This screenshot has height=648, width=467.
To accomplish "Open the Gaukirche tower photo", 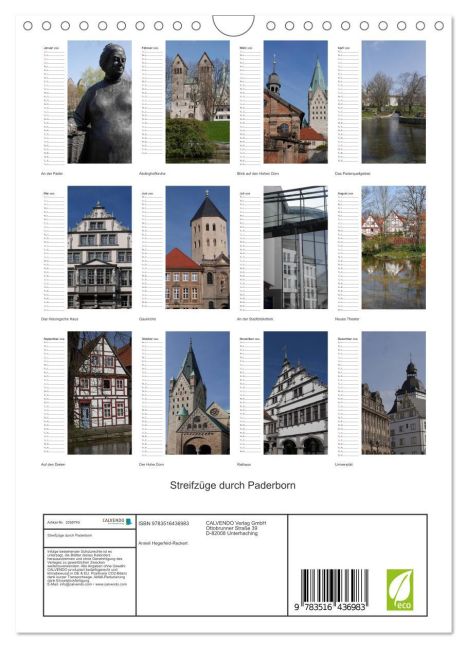I will click(198, 247).
